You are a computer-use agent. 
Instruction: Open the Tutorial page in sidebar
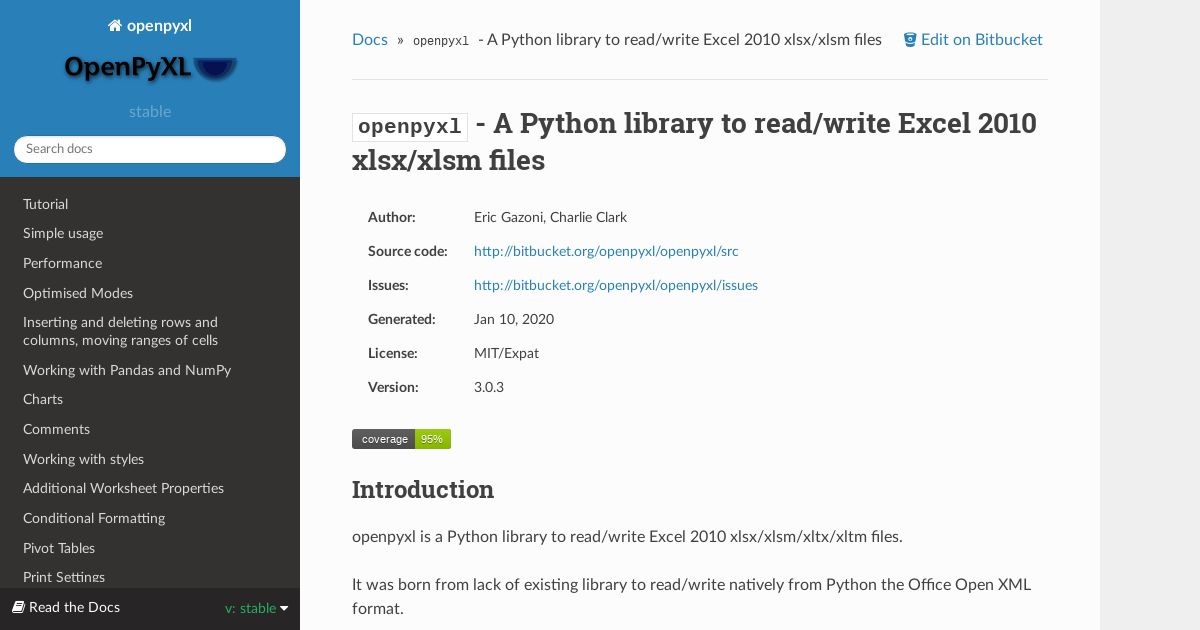46,204
